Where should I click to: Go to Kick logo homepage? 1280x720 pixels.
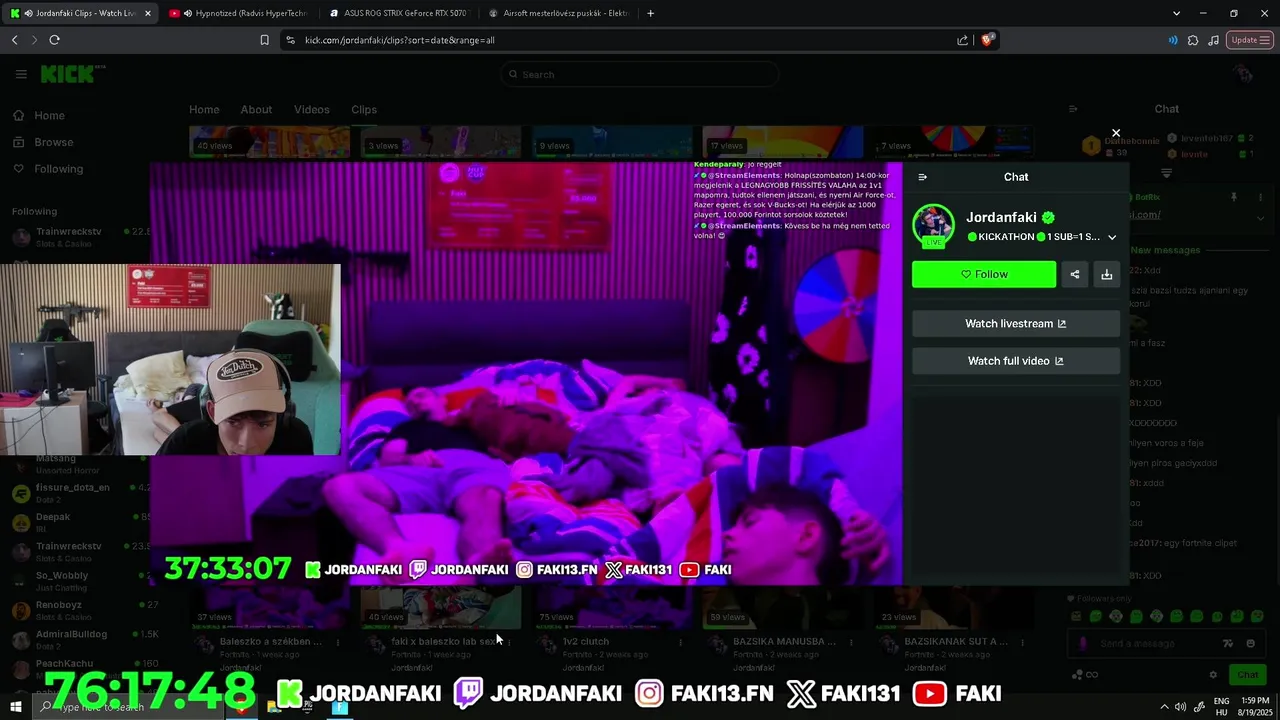[x=68, y=74]
